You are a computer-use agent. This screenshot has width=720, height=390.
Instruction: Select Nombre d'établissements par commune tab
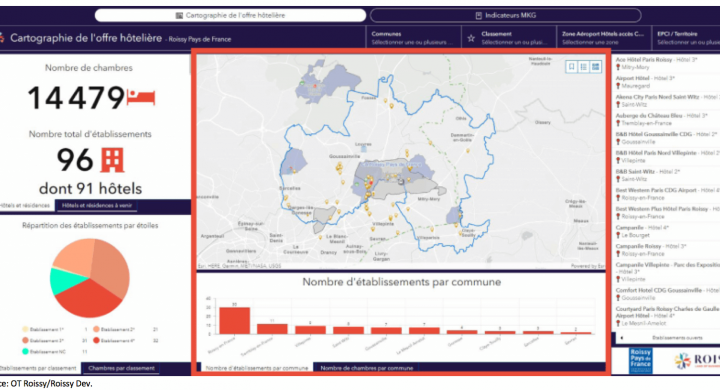(x=257, y=368)
